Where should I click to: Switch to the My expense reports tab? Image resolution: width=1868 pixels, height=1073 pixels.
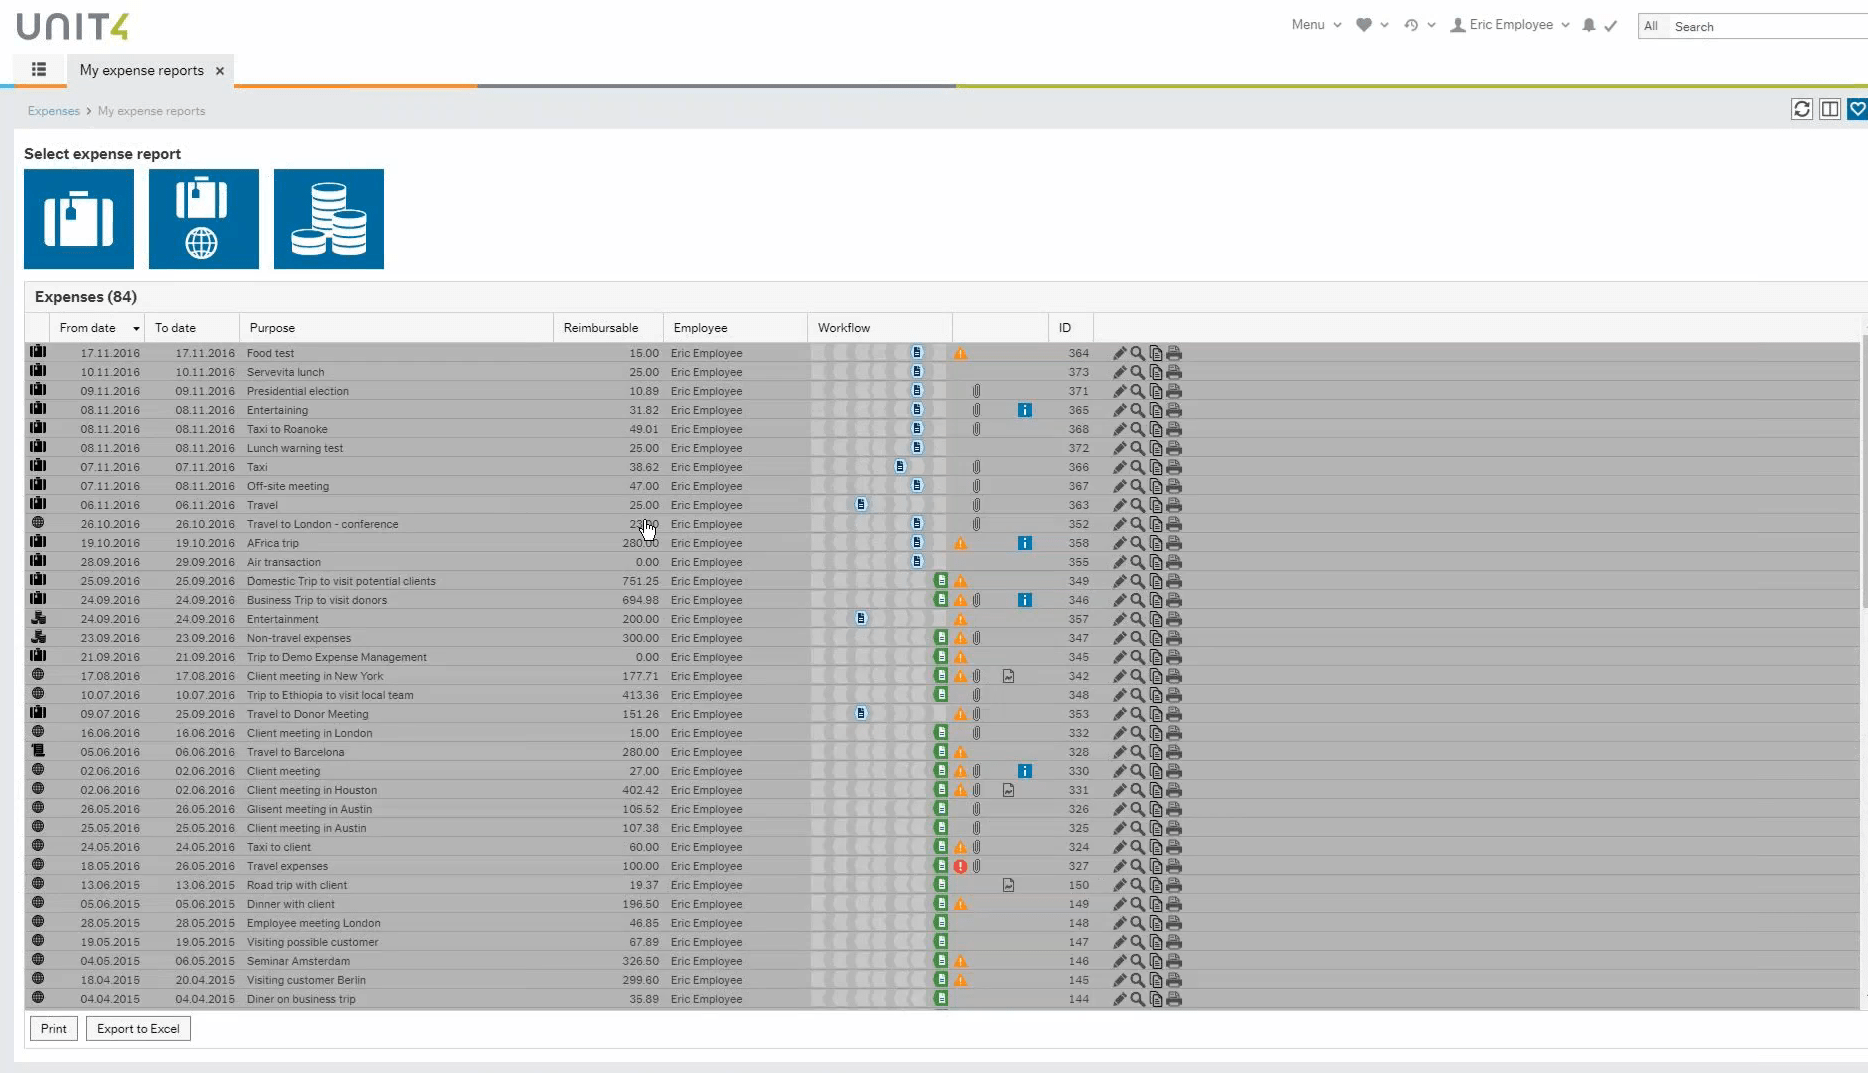tap(142, 70)
